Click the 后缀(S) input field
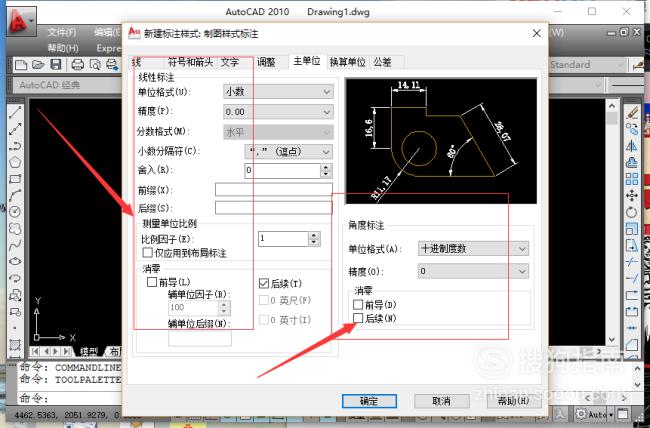650x428 pixels. click(x=274, y=207)
